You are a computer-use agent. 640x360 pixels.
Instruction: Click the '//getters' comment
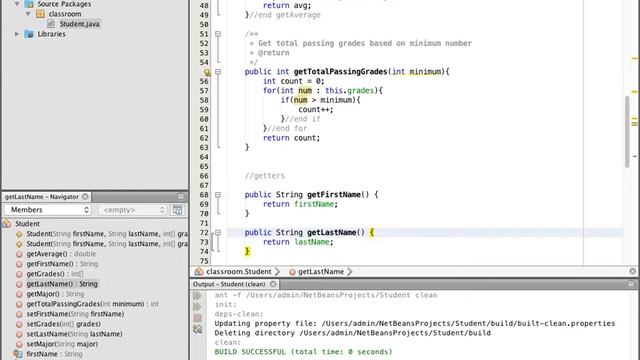[x=264, y=176]
